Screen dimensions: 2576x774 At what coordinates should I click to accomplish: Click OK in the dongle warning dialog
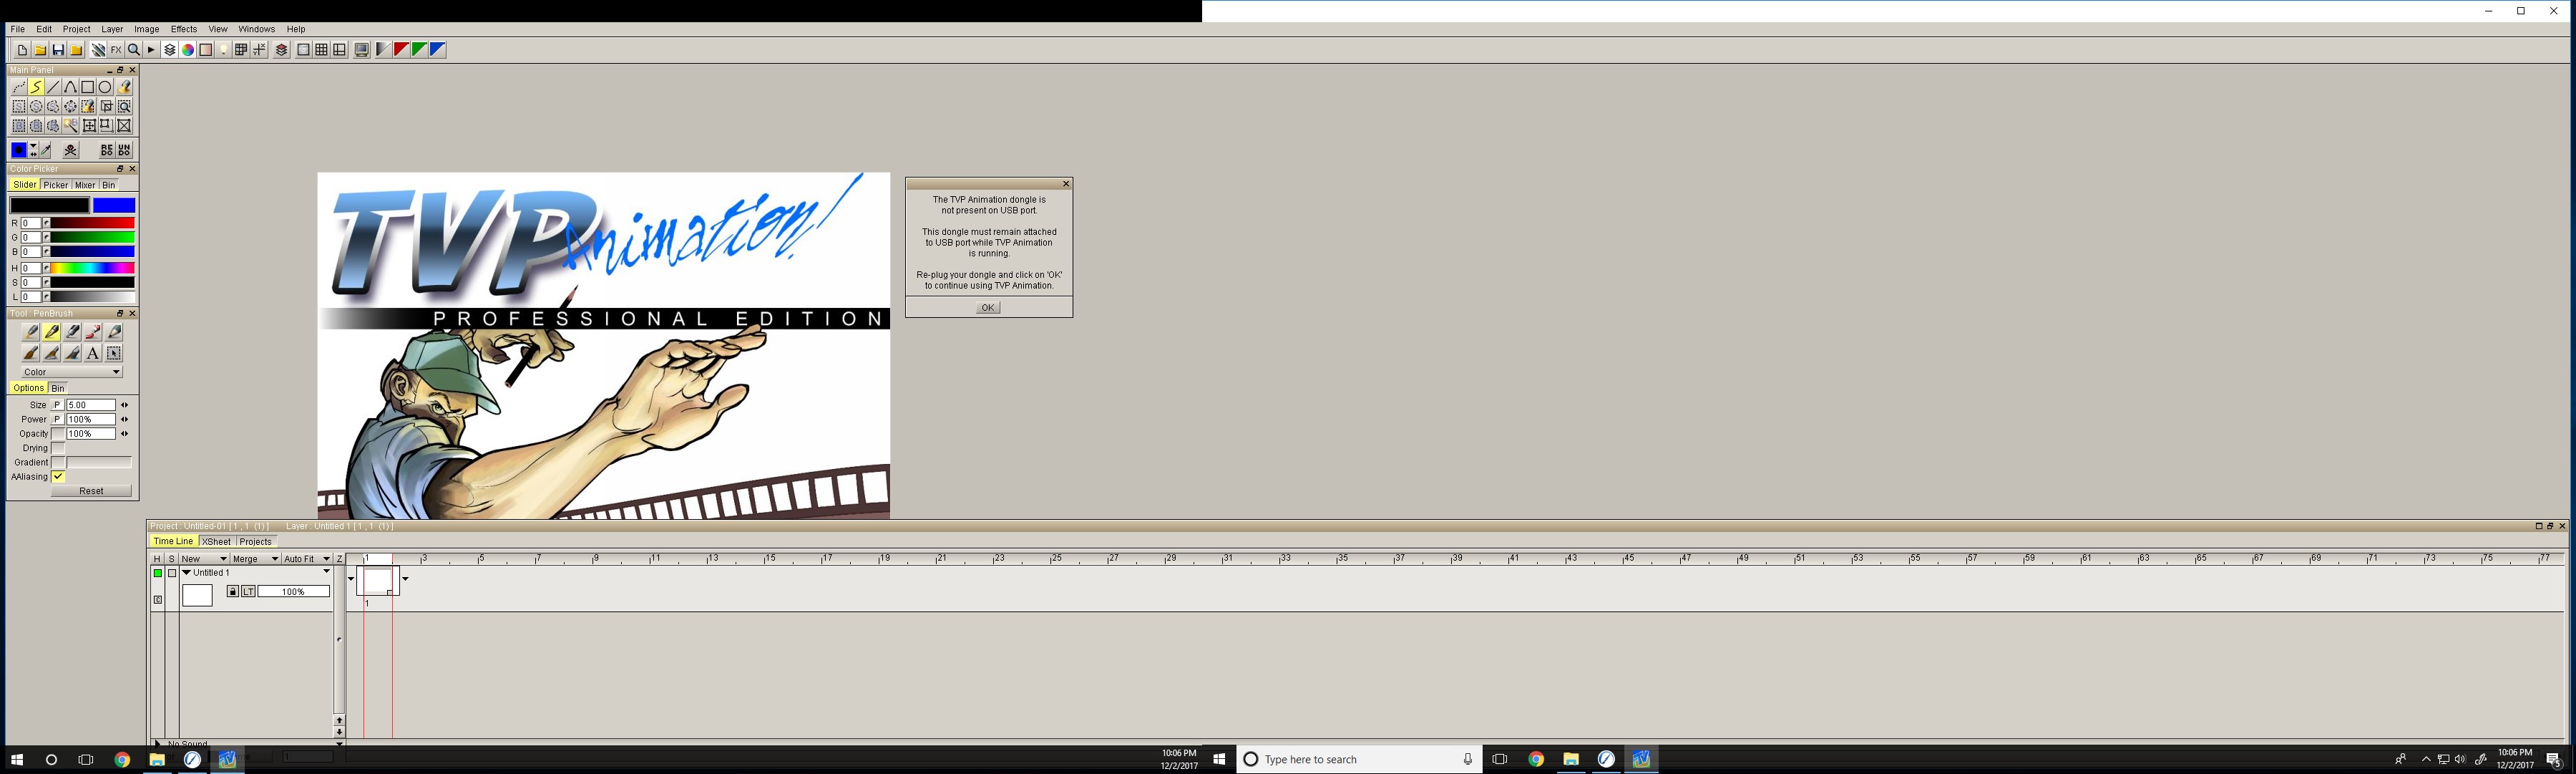988,308
